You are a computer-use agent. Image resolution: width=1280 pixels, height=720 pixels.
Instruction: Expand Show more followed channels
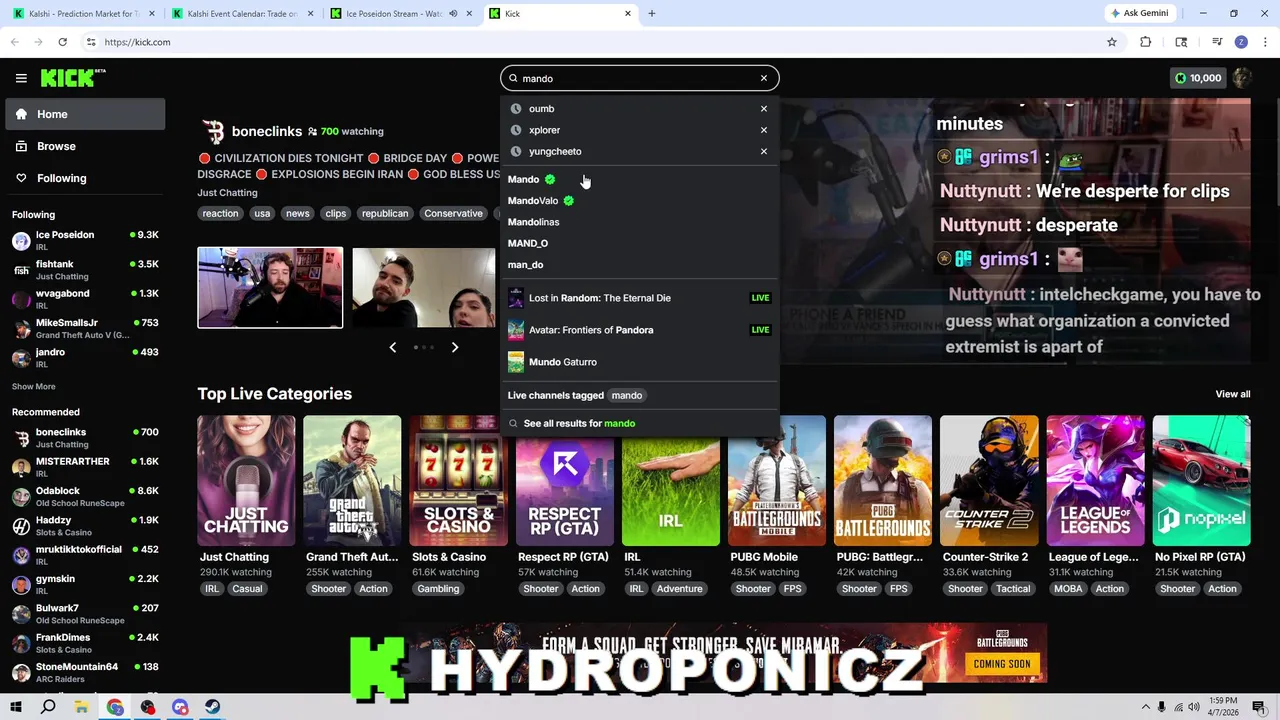coord(33,386)
